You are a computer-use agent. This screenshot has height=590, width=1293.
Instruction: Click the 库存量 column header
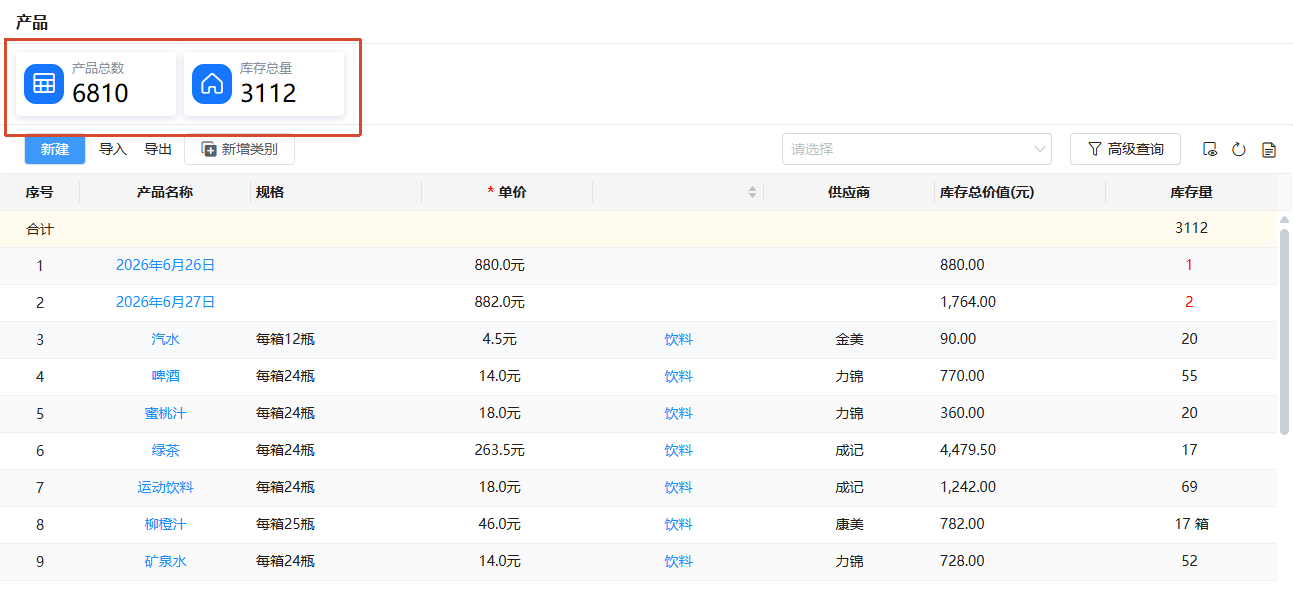(1191, 192)
